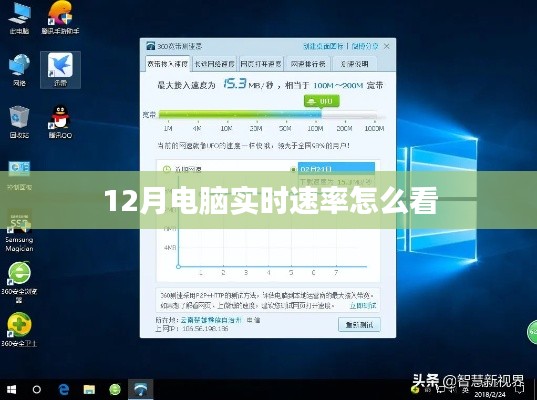Click the Windows Start button

(x=11, y=390)
